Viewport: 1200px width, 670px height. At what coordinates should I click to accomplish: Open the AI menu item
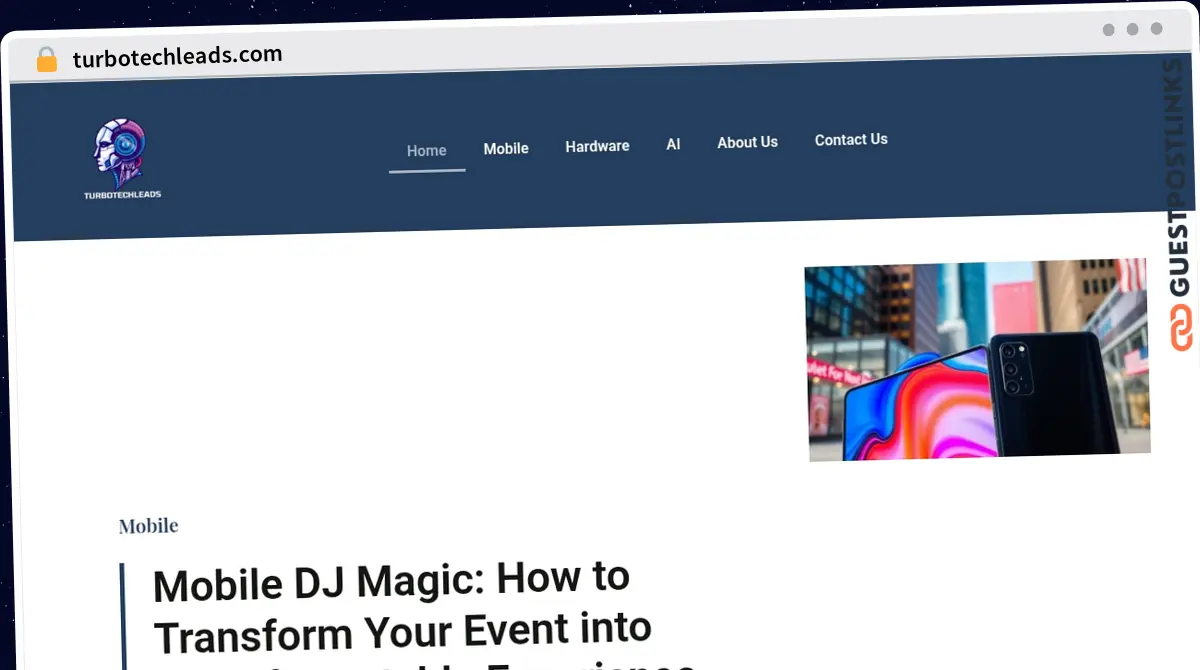click(x=673, y=144)
